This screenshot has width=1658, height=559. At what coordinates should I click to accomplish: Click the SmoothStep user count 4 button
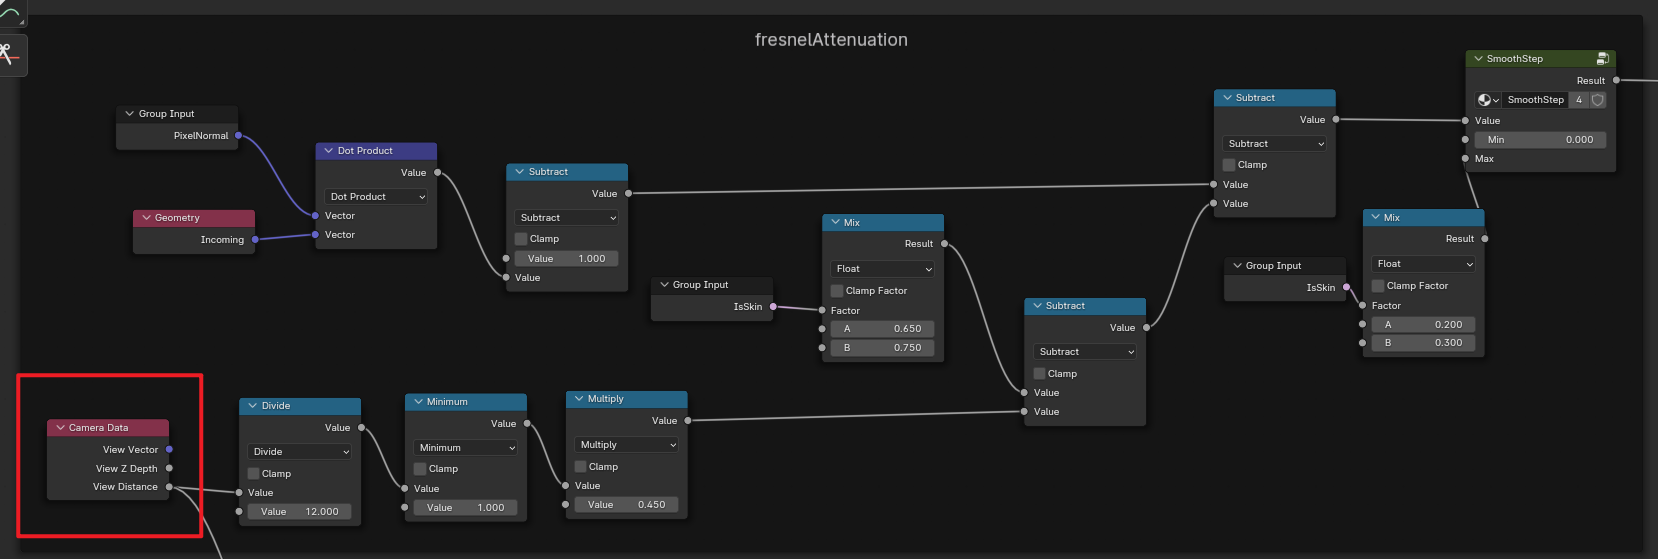click(1579, 100)
